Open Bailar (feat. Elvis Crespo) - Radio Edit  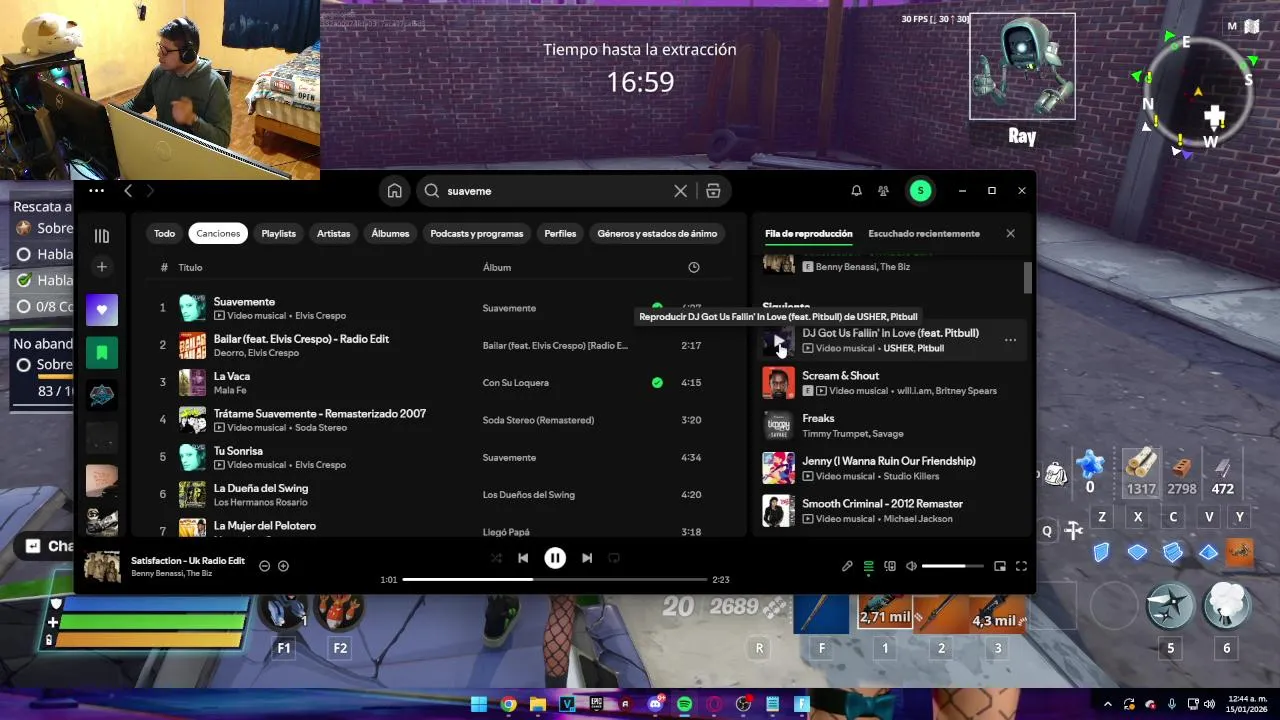301,339
